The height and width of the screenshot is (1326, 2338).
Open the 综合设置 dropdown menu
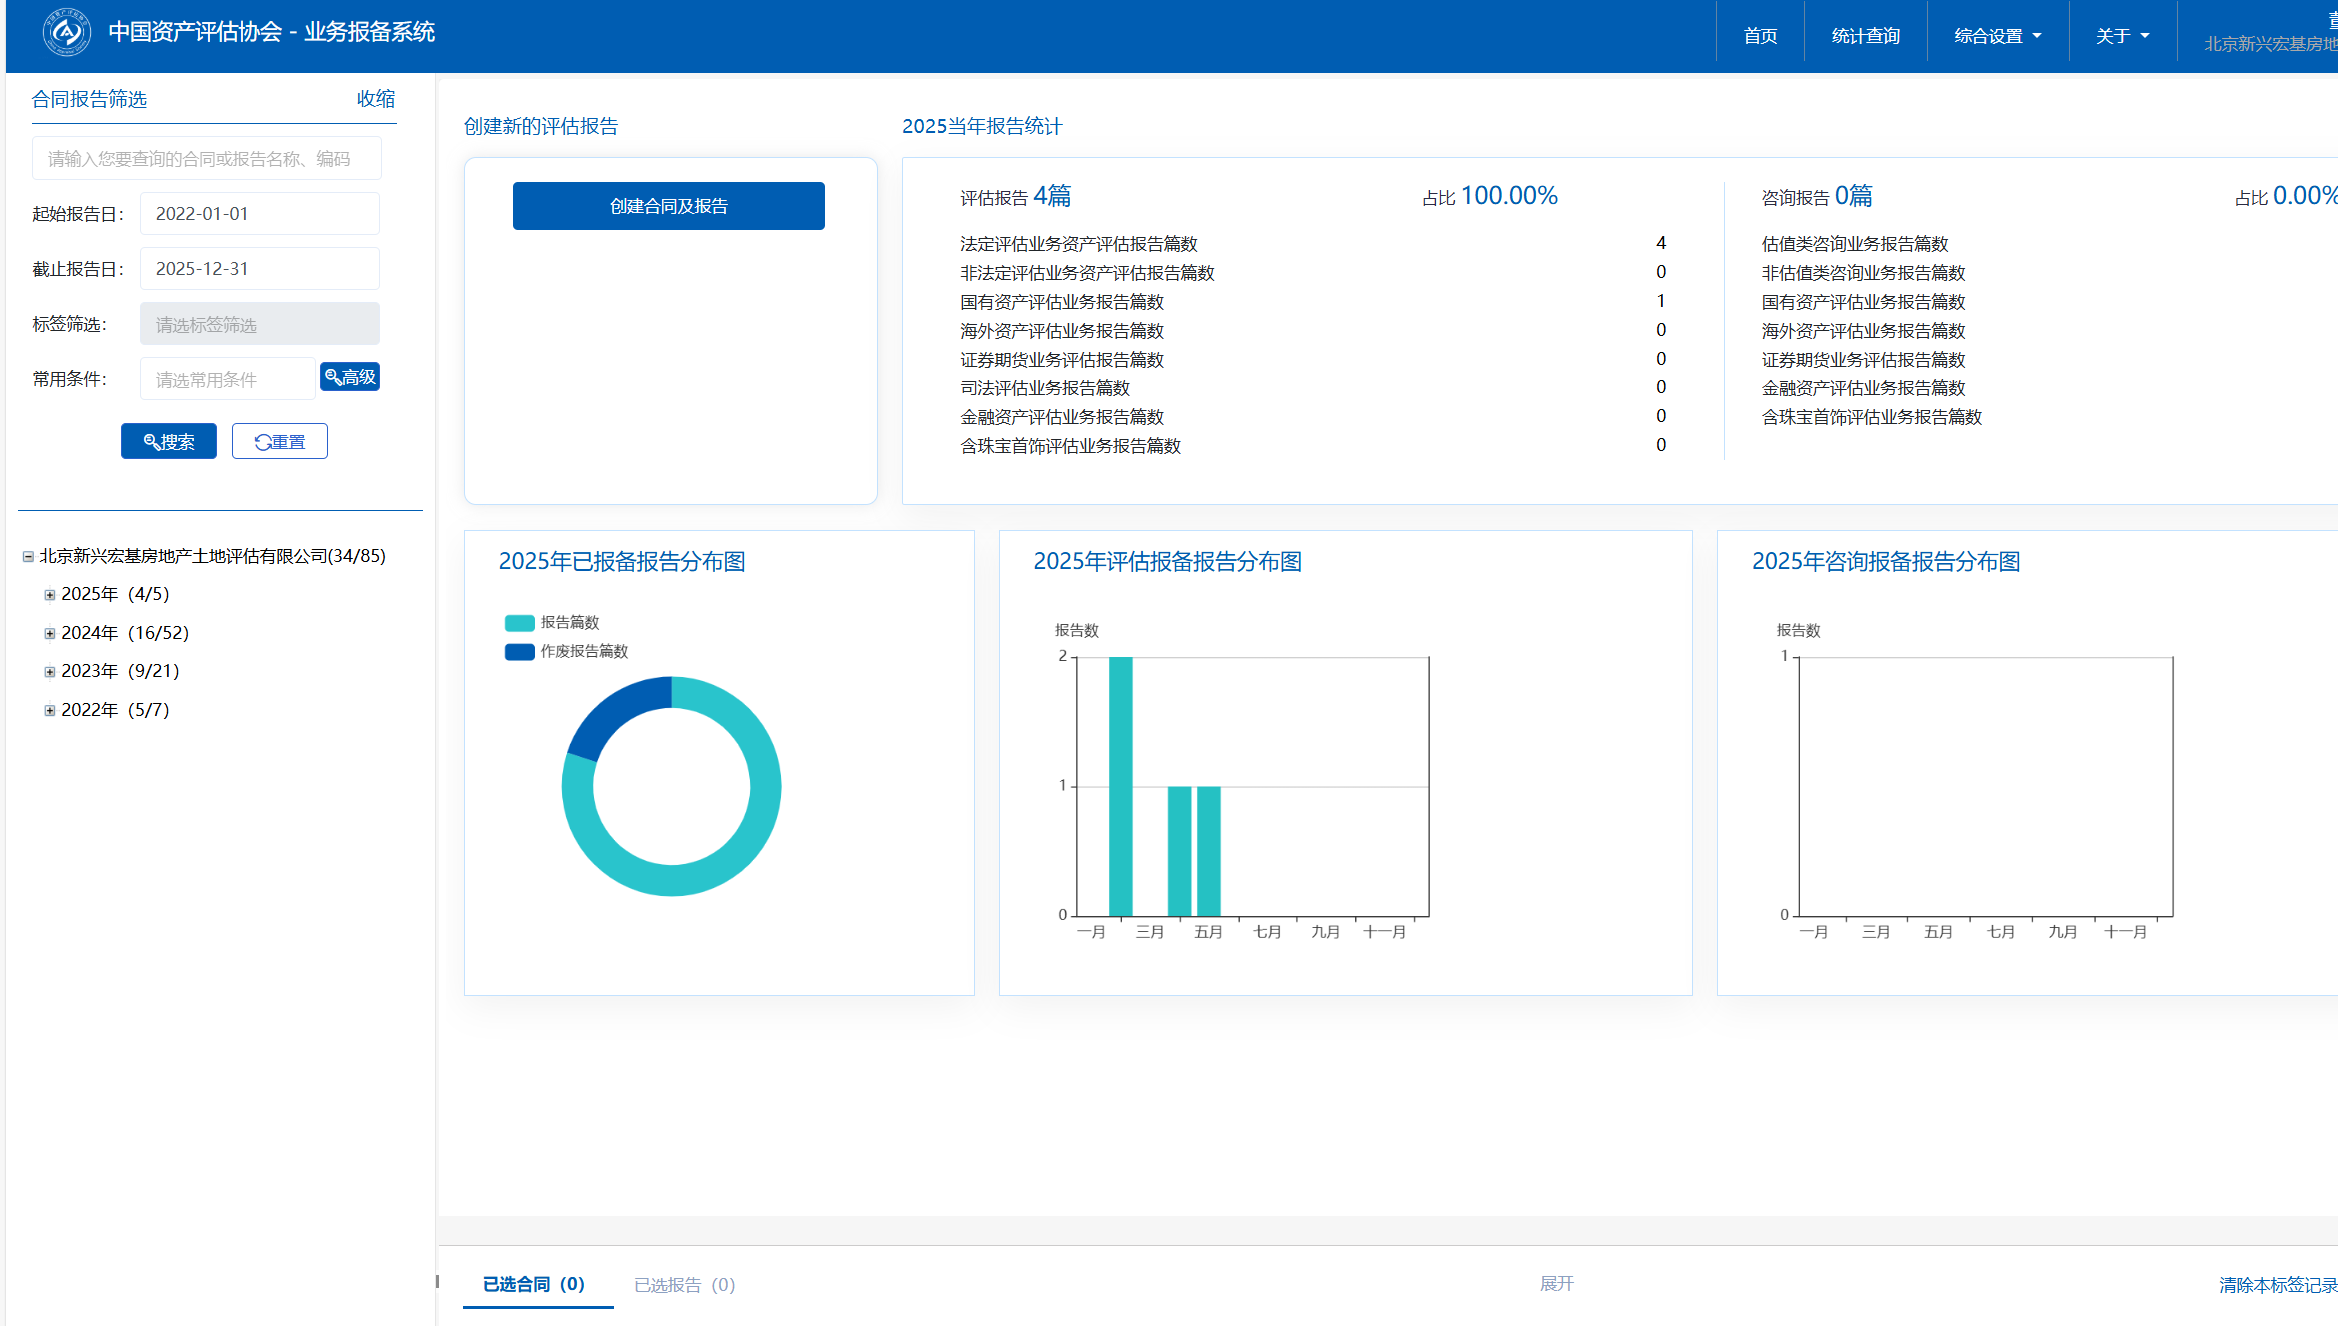click(1997, 36)
